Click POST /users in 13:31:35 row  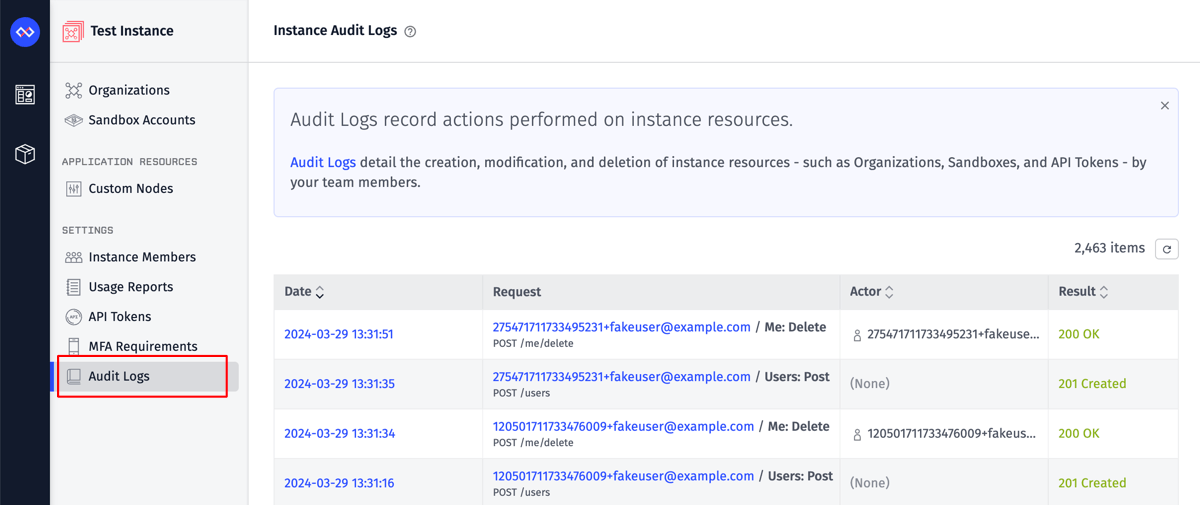[x=522, y=393]
